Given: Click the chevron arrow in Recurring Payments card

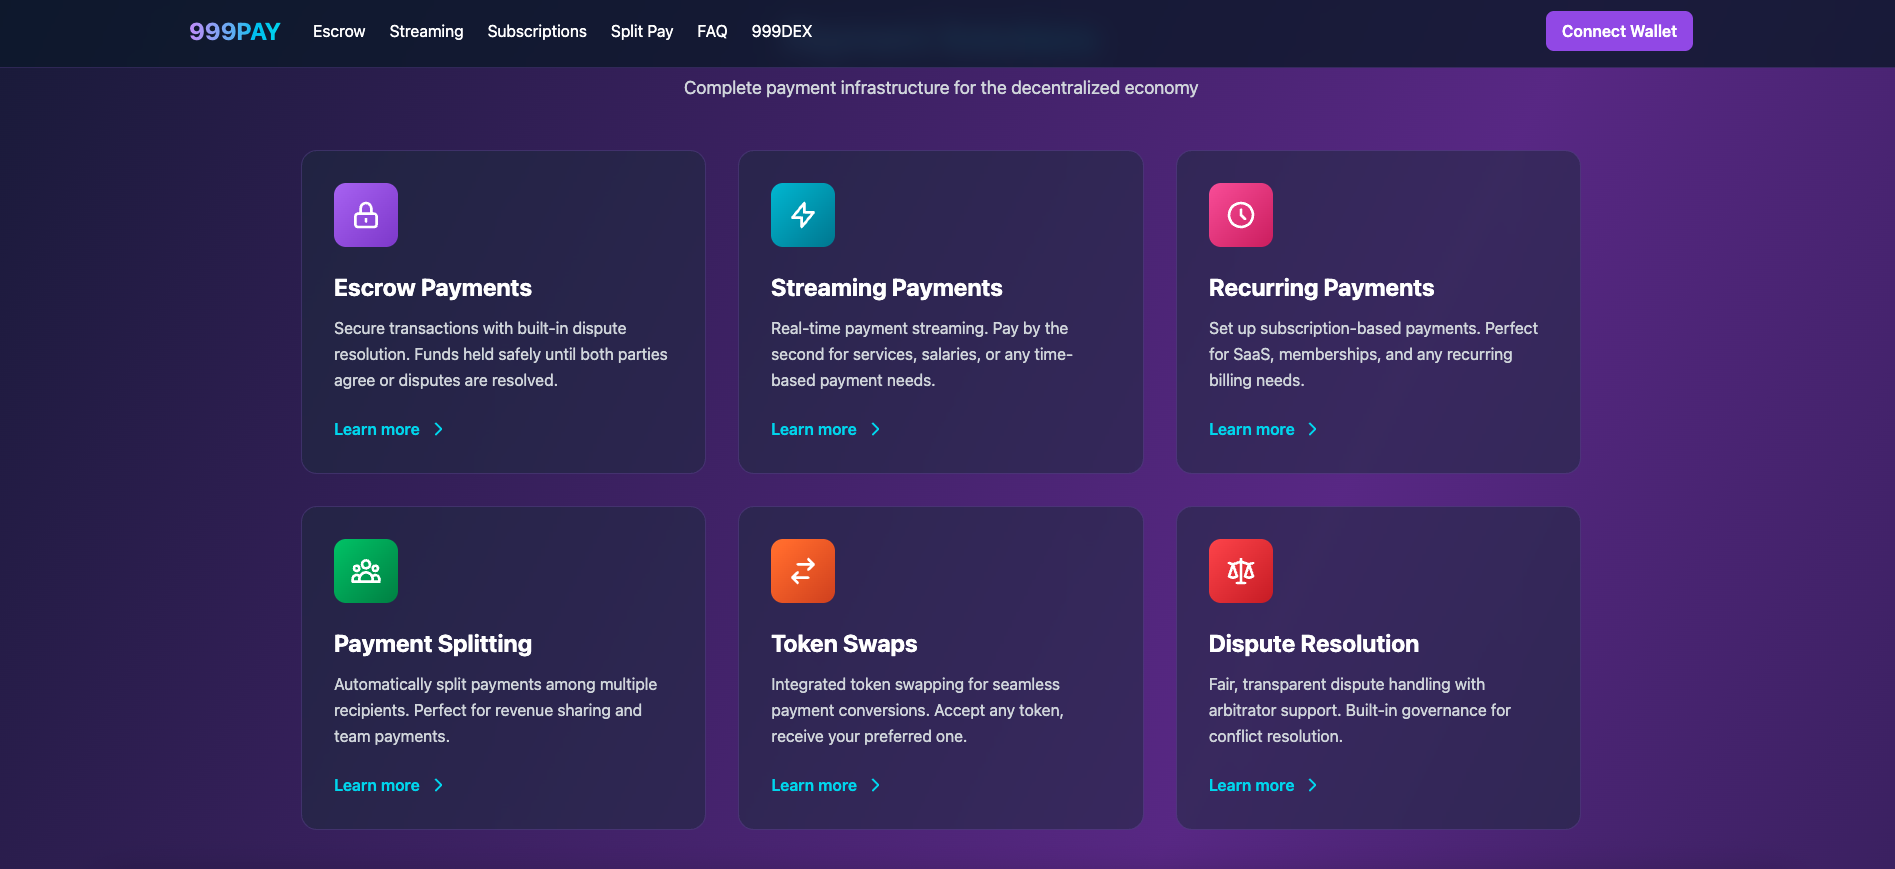Looking at the screenshot, I should pyautogui.click(x=1312, y=429).
